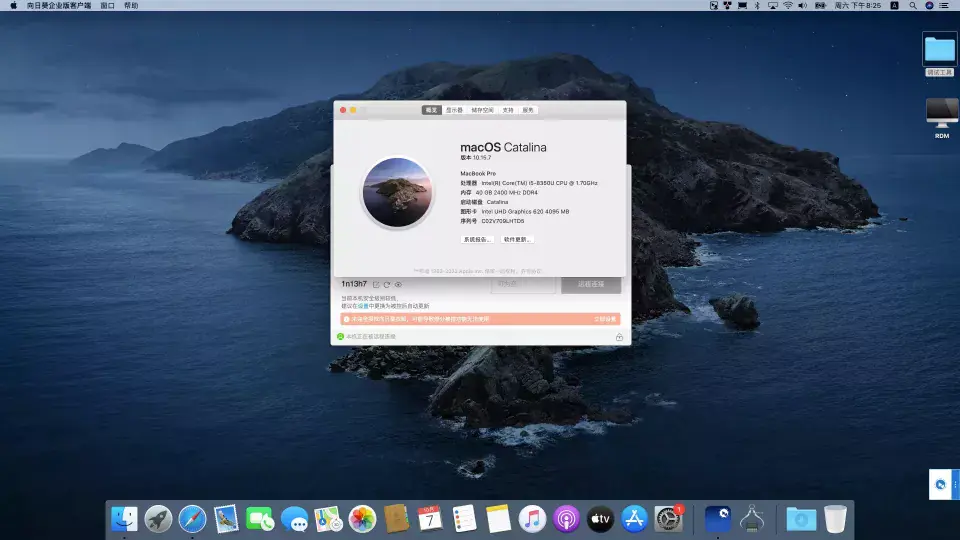Activate Siri from the menu bar
The image size is (960, 540).
click(x=929, y=6)
